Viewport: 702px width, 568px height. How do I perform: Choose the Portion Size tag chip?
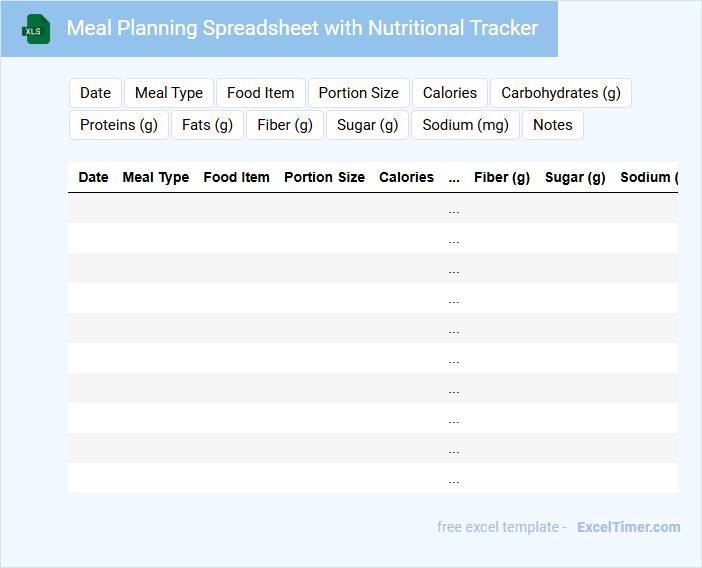tap(358, 93)
